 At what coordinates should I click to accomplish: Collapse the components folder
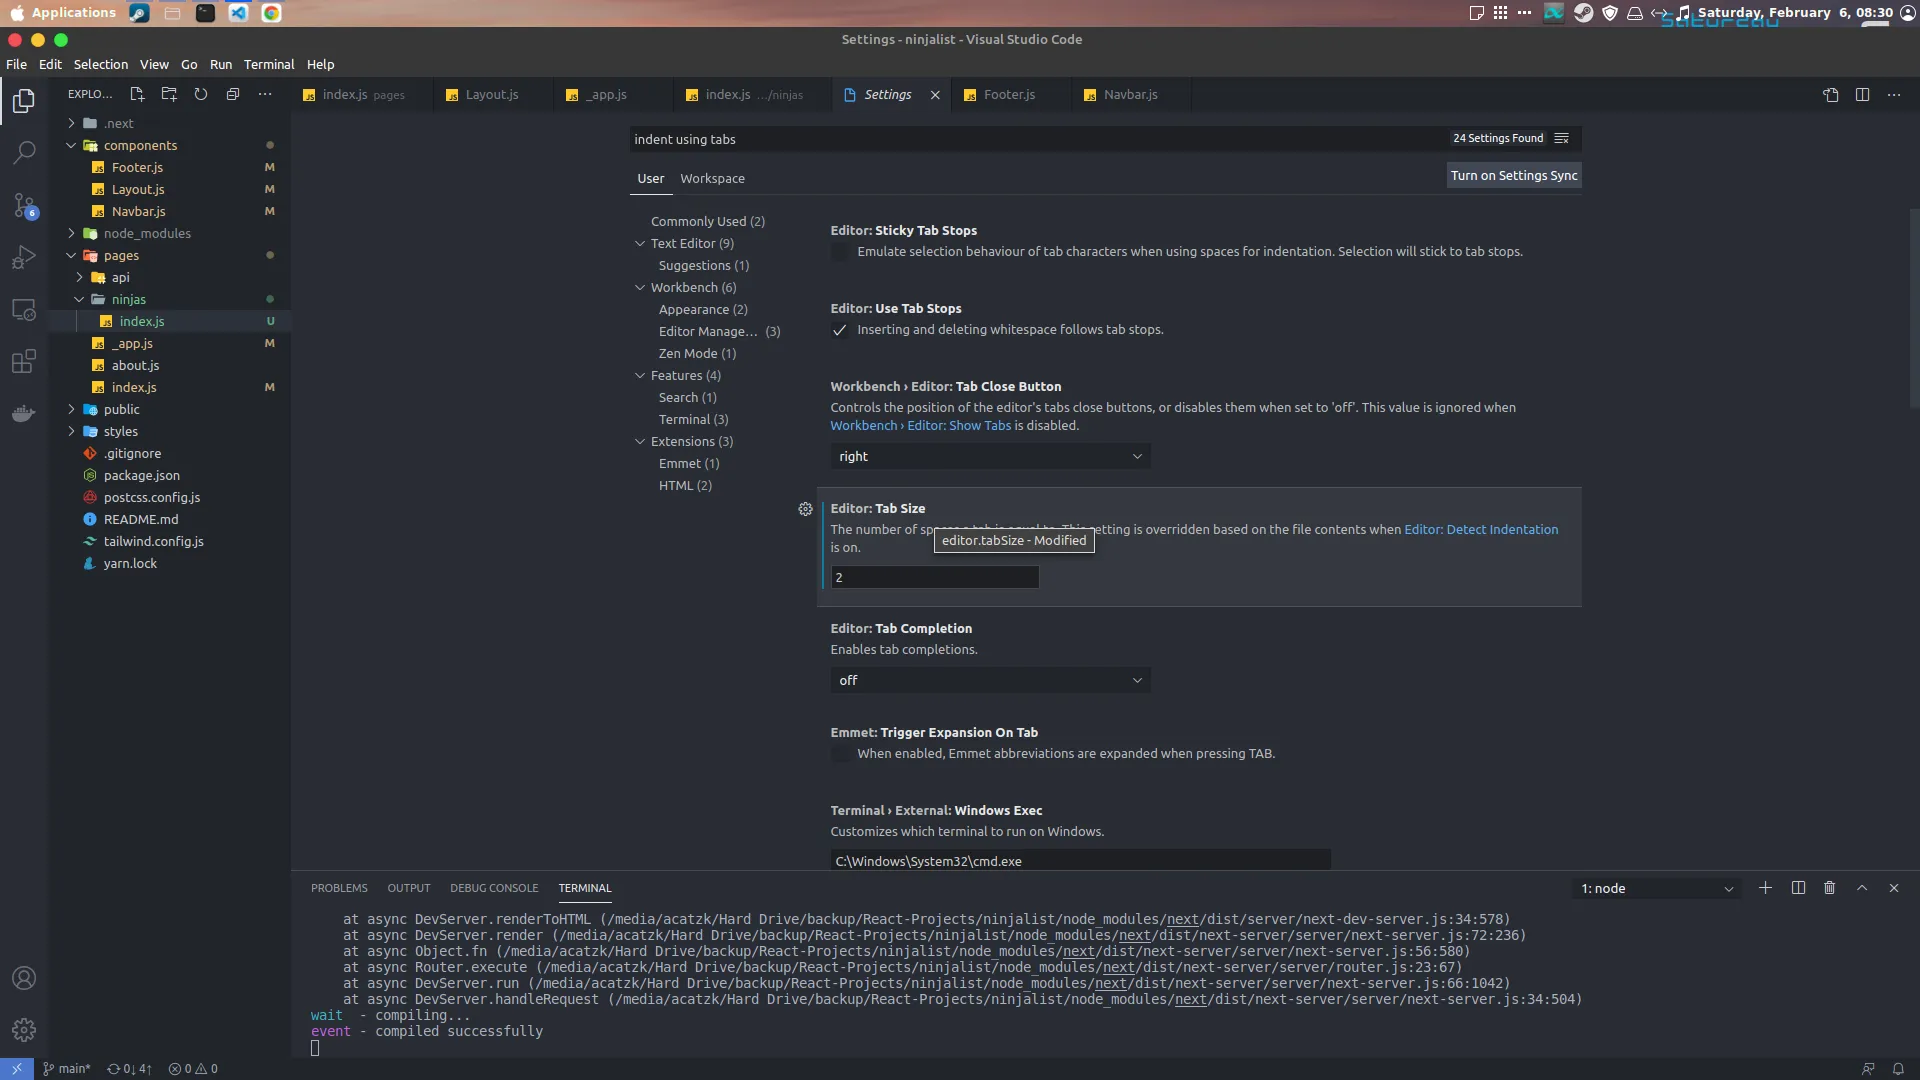tap(71, 145)
